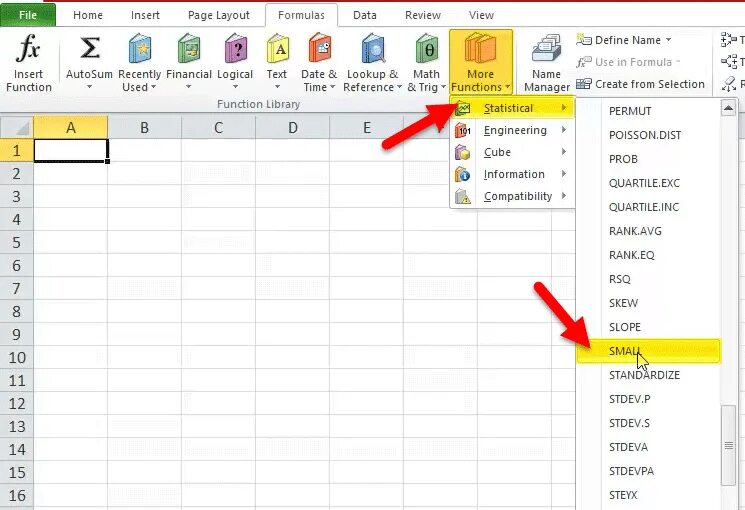Switch to the Data tab

click(x=365, y=15)
